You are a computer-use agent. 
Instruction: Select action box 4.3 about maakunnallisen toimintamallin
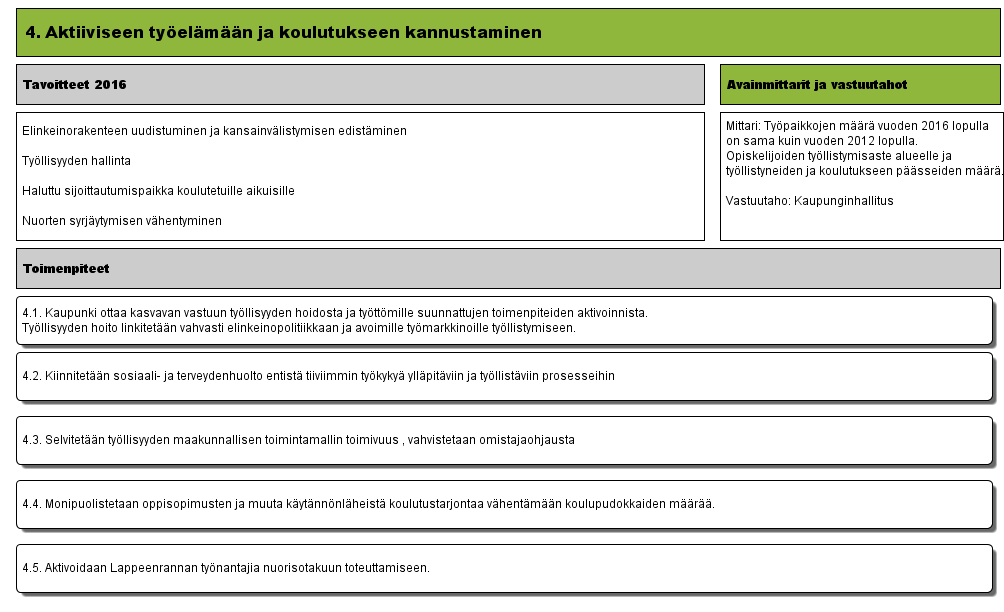tap(505, 440)
